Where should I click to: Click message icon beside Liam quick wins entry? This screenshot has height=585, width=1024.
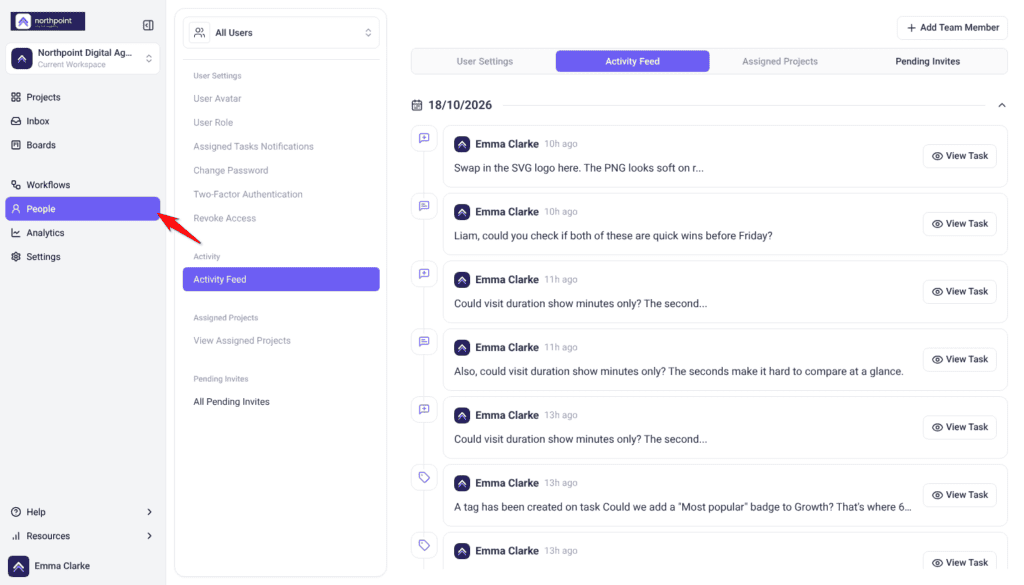pos(424,206)
